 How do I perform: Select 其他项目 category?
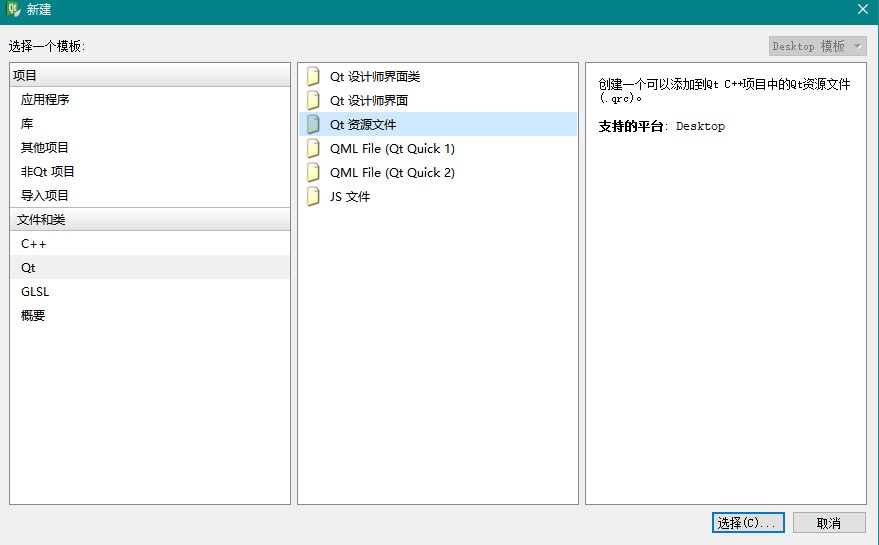point(45,148)
